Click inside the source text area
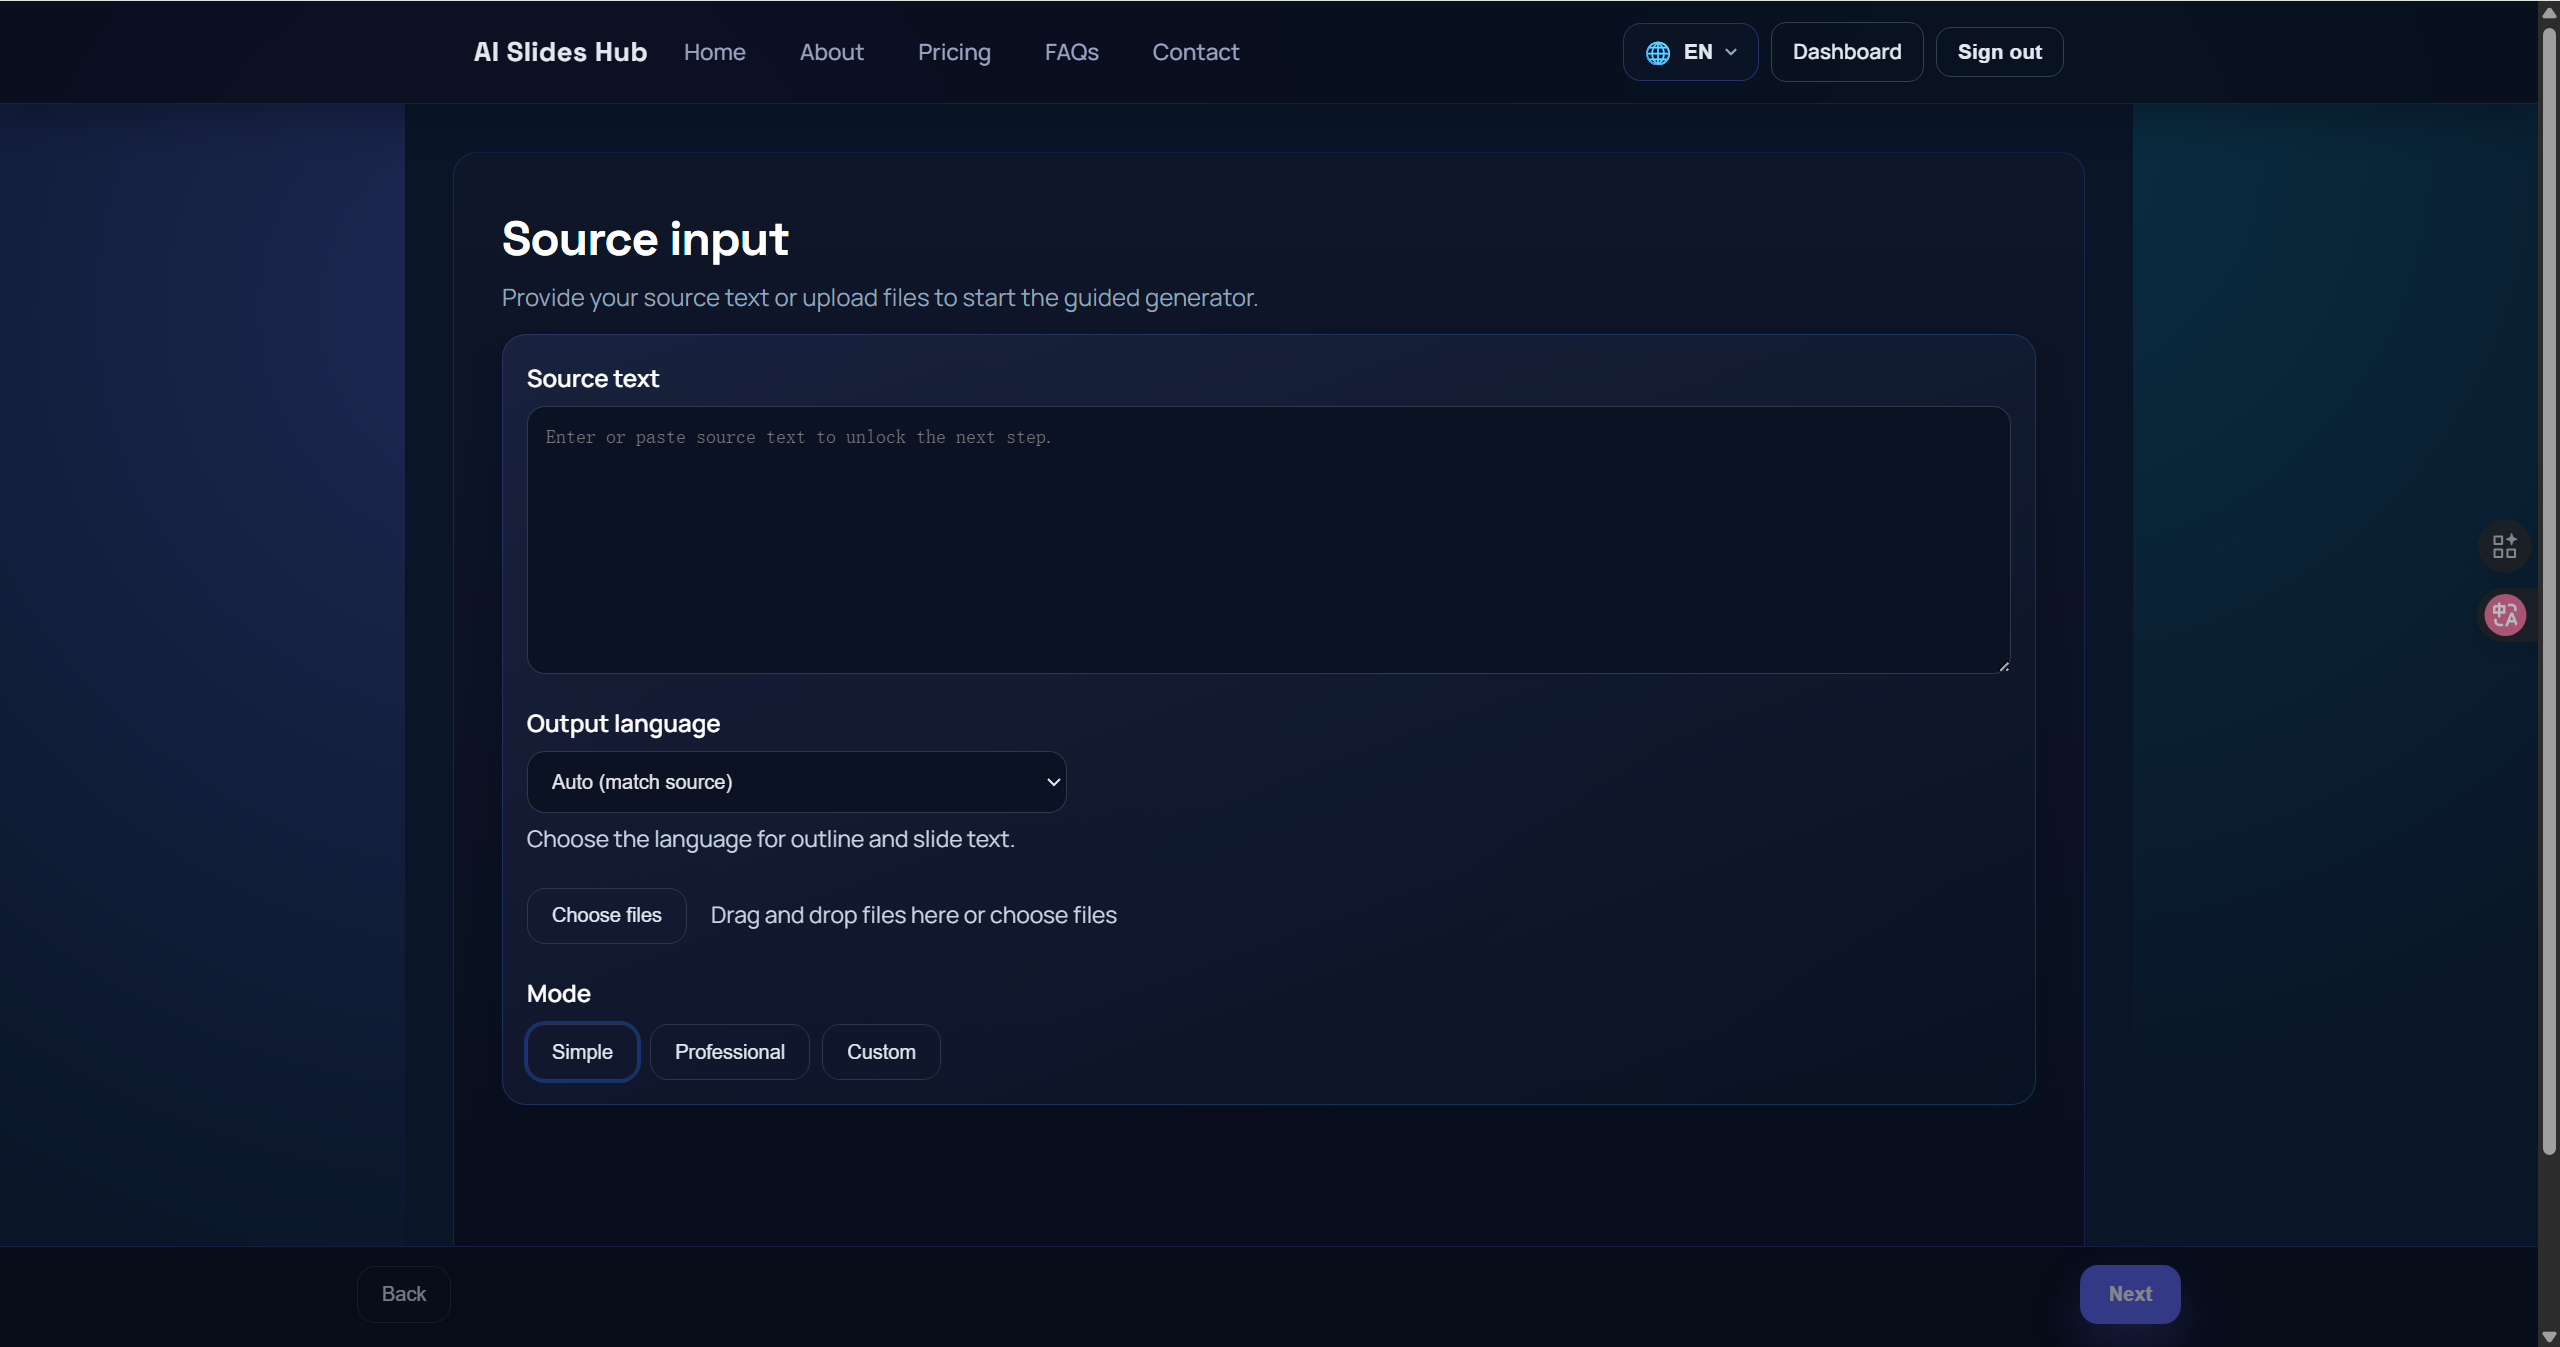Image resolution: width=2560 pixels, height=1347 pixels. (1266, 541)
